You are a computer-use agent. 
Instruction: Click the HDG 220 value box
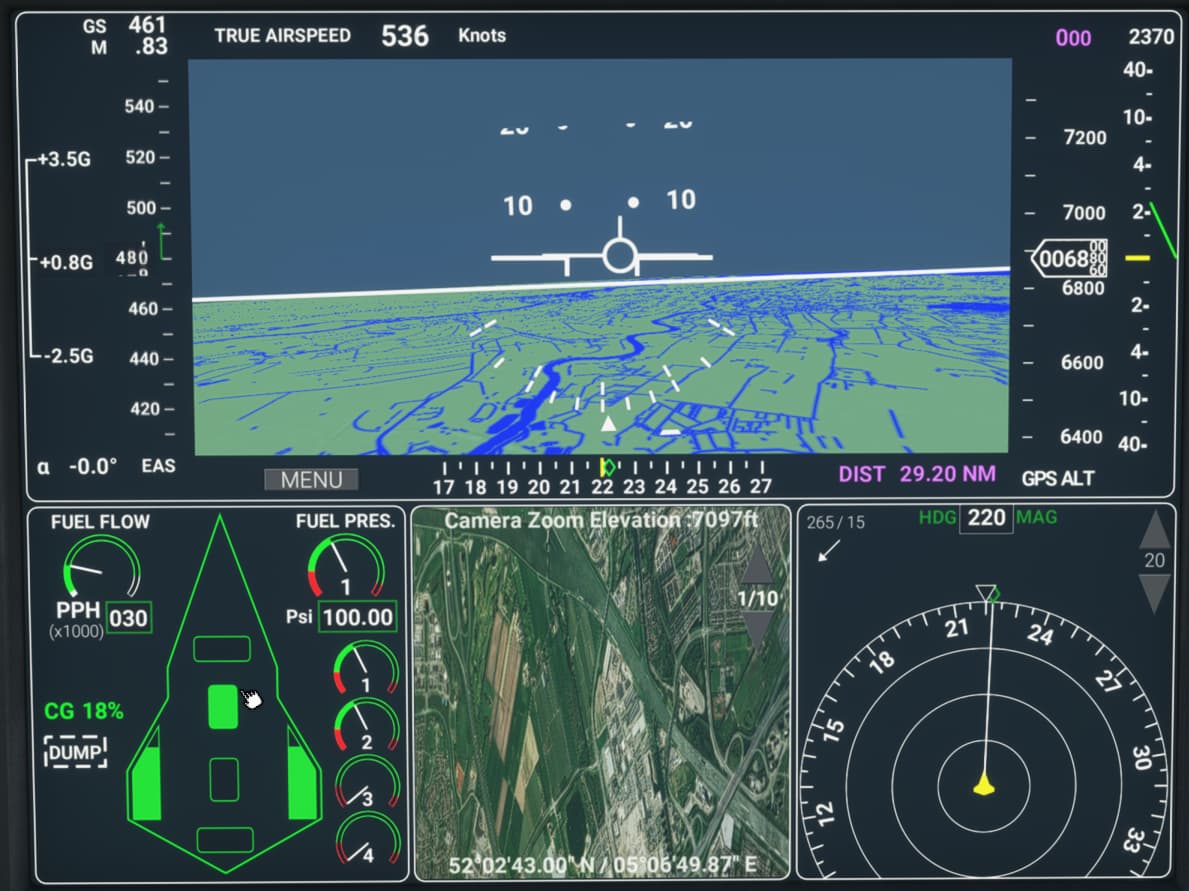click(x=985, y=519)
